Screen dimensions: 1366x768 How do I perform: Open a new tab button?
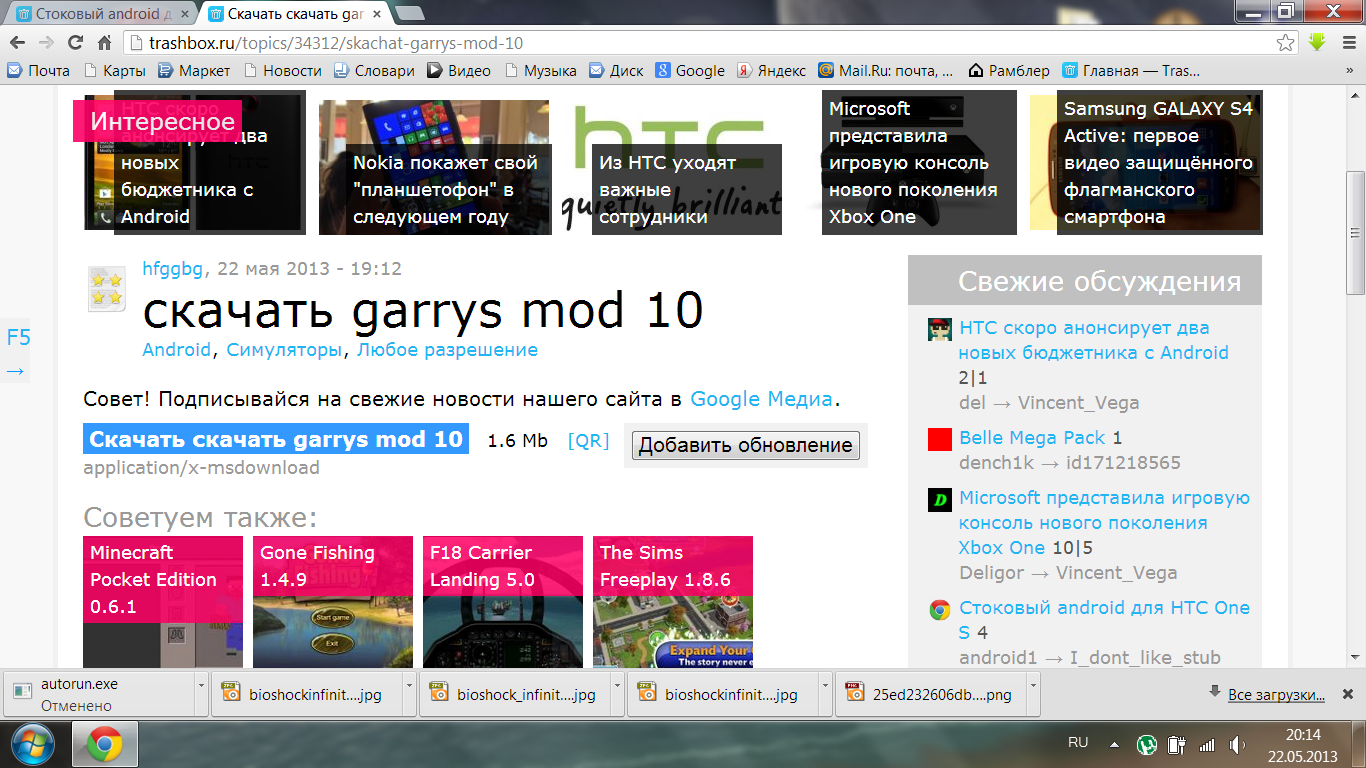tap(409, 13)
